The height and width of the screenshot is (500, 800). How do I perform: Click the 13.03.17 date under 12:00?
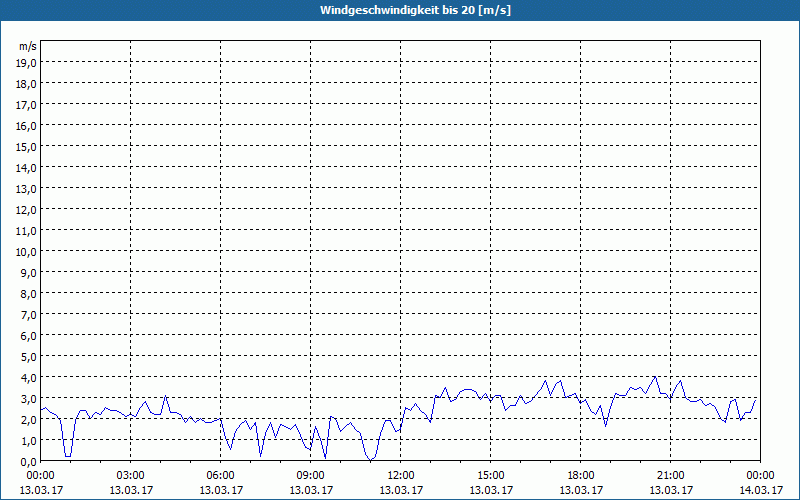click(x=401, y=490)
